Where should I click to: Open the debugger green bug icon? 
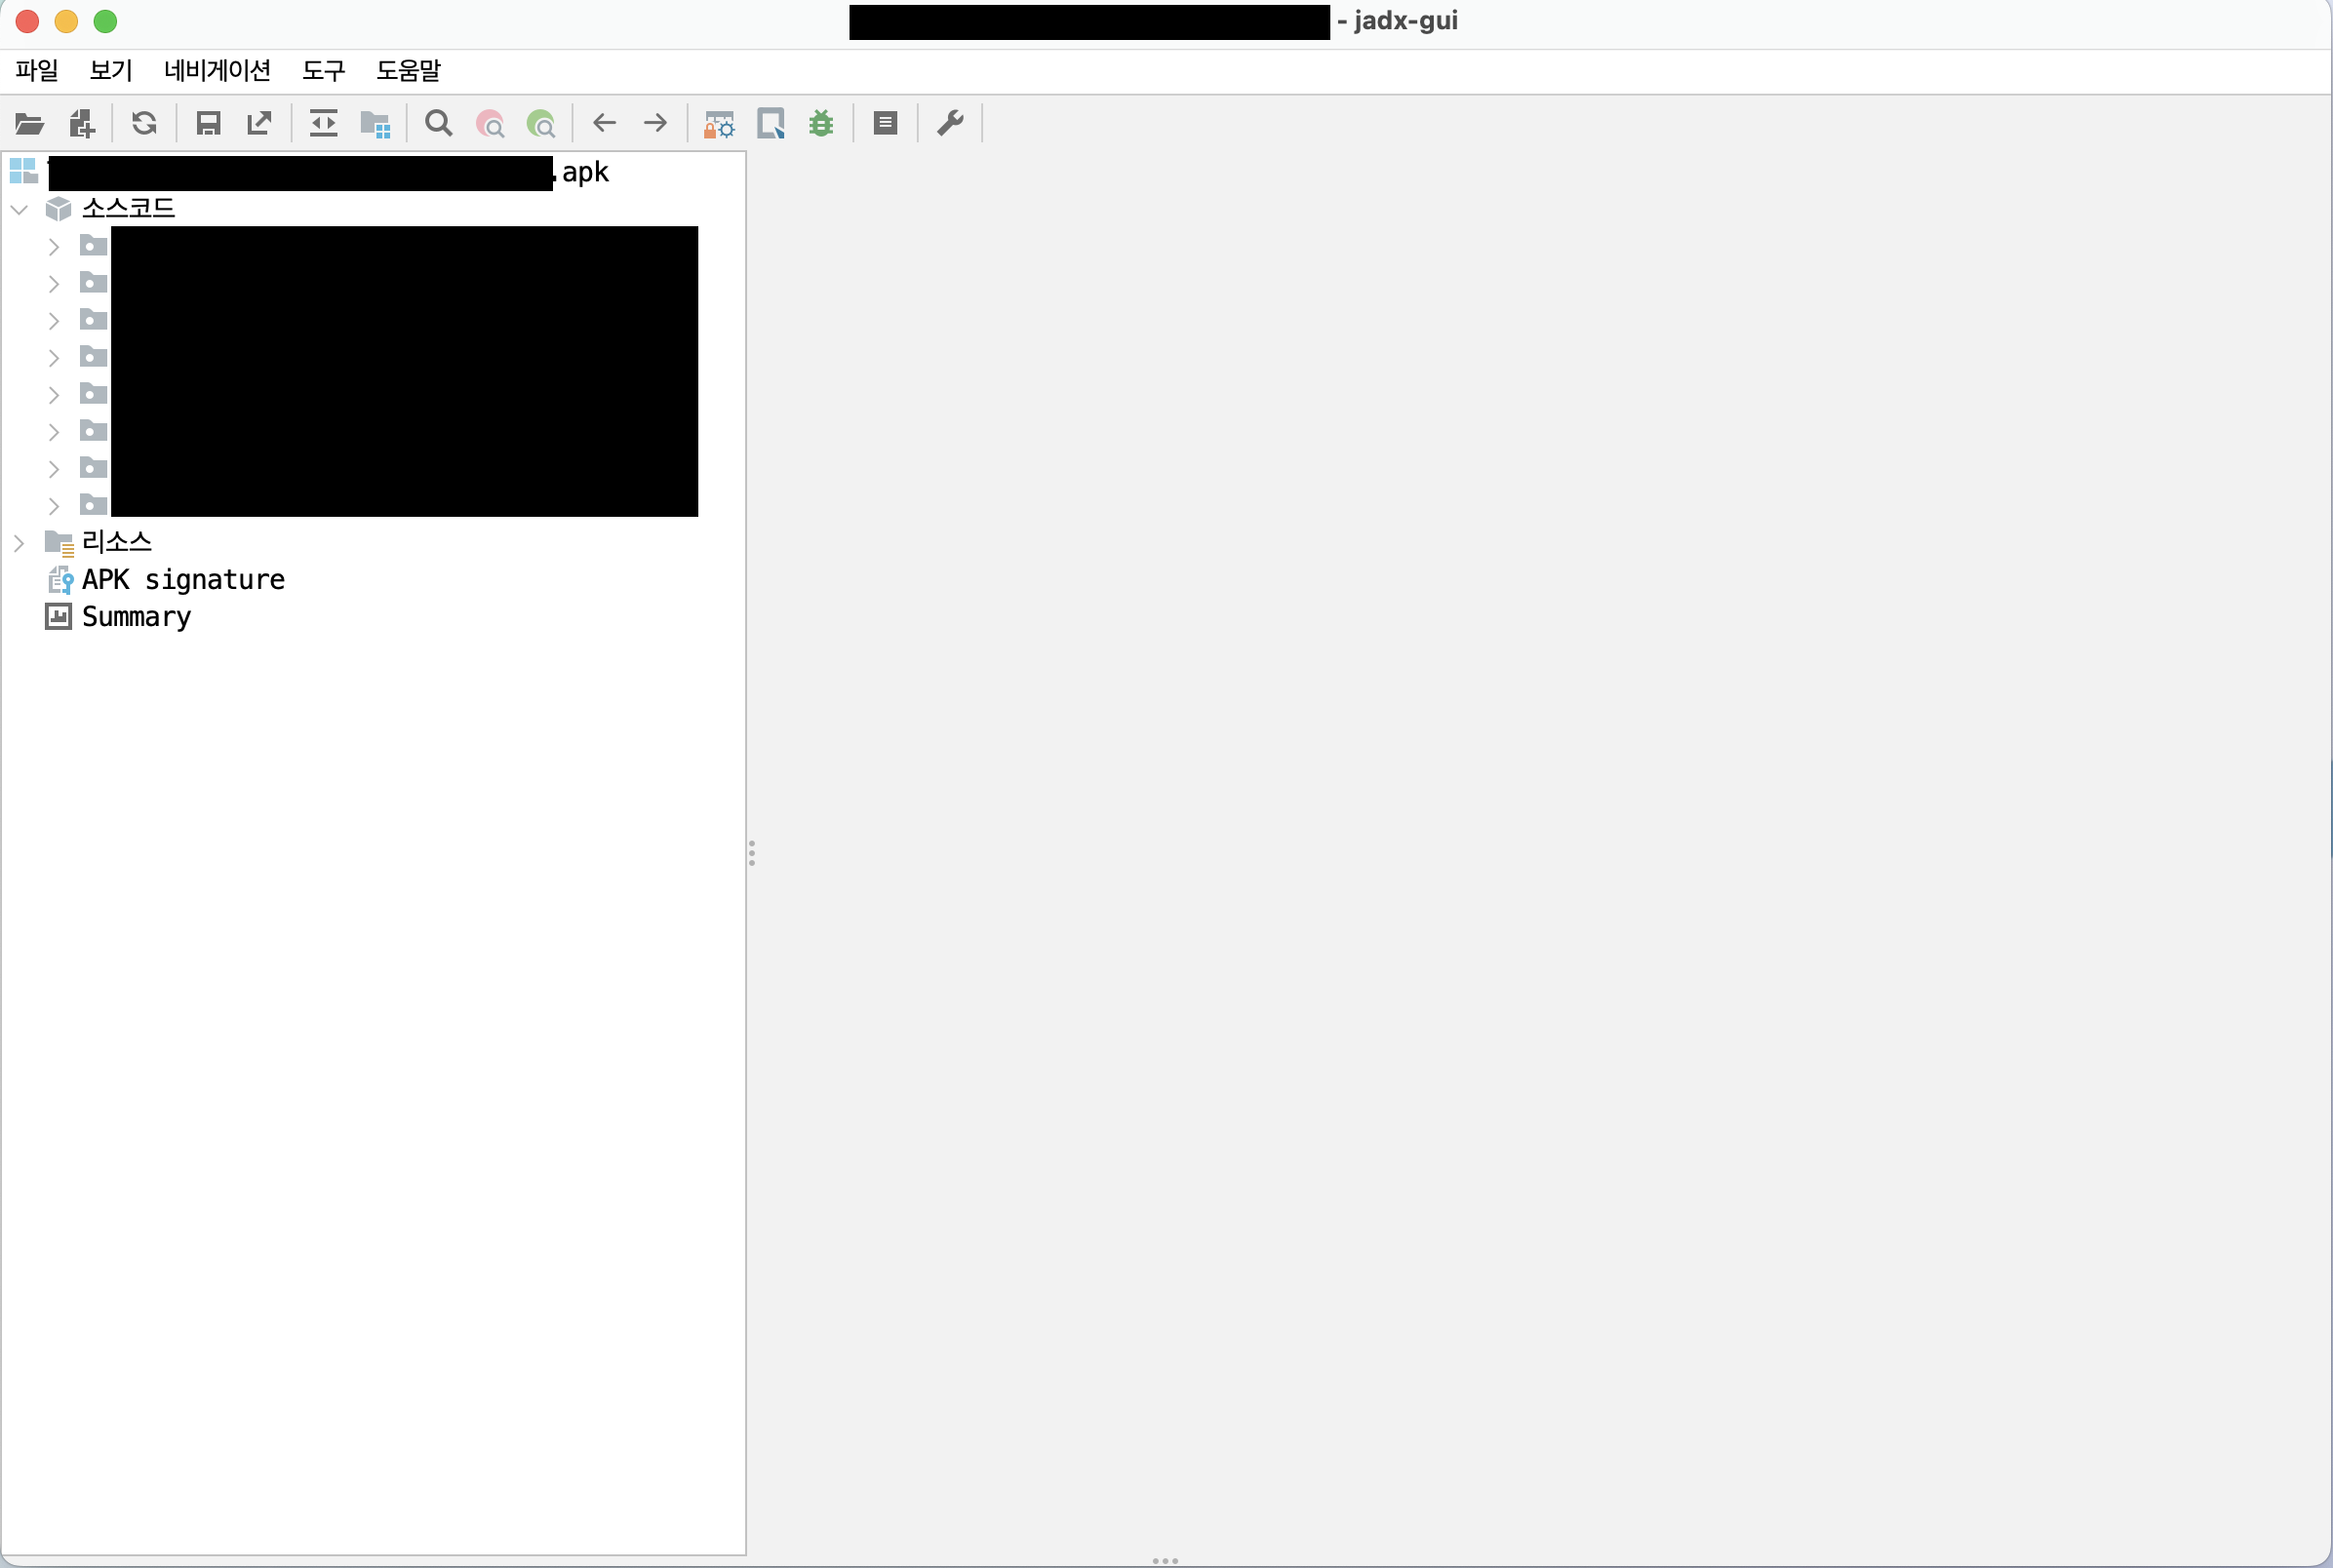[821, 124]
